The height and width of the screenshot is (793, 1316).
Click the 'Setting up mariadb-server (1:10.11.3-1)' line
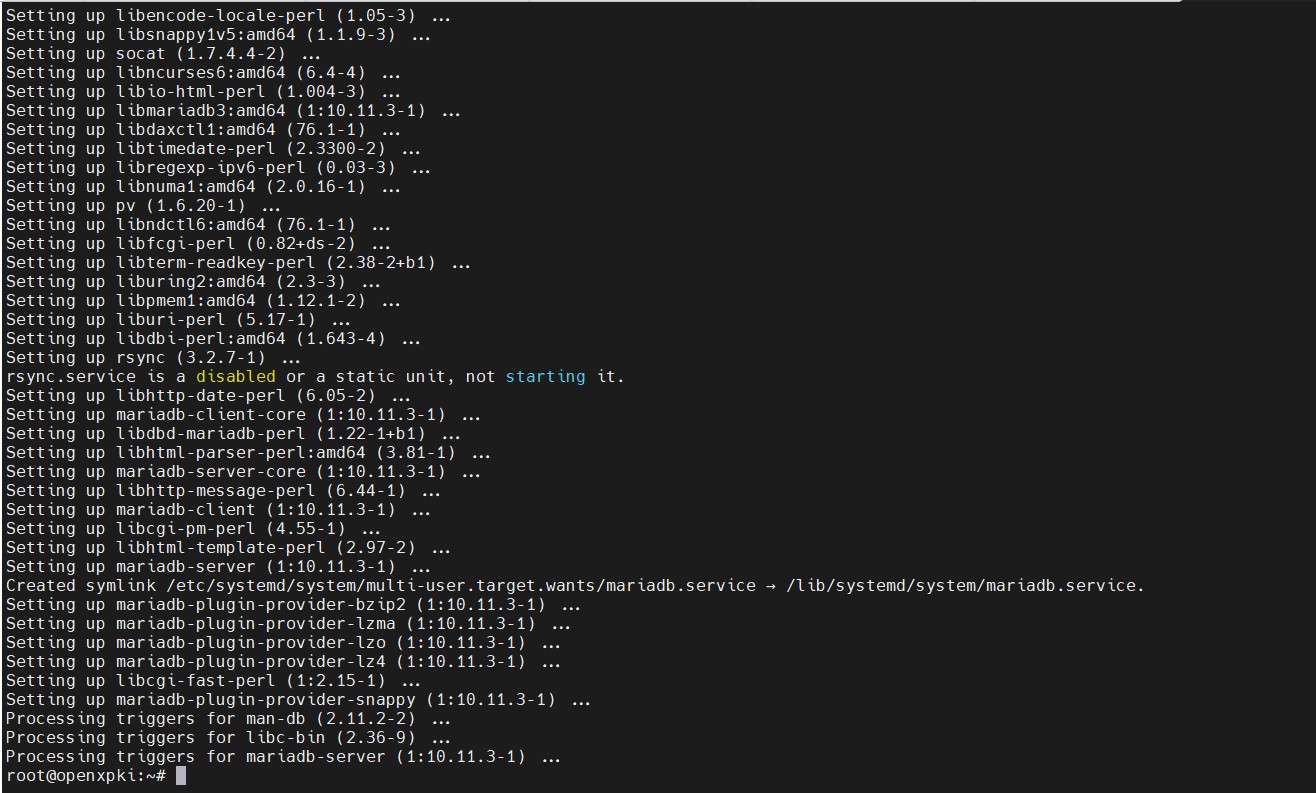click(x=228, y=567)
